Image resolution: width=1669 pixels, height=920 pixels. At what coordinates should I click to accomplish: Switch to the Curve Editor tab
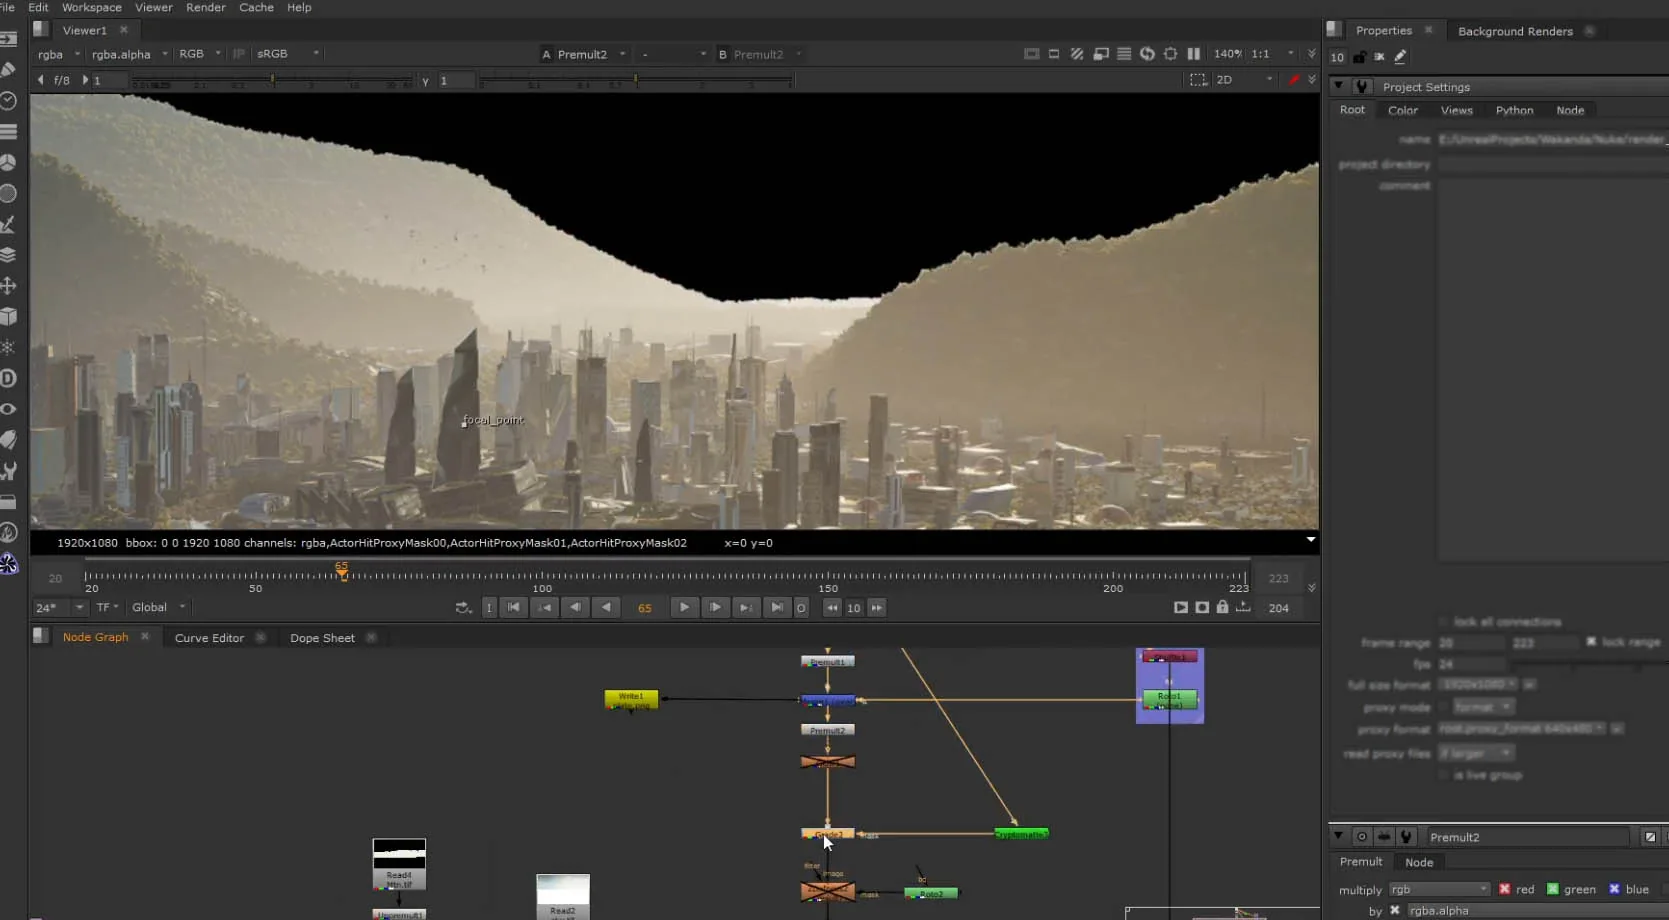point(209,638)
